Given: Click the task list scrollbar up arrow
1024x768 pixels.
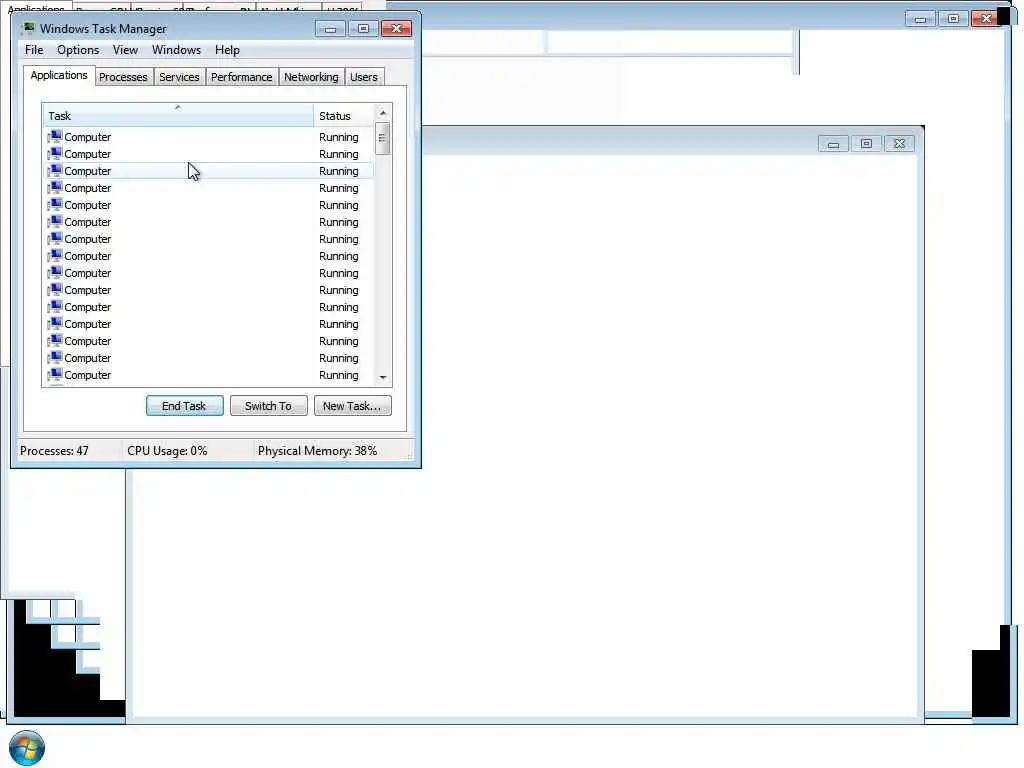Looking at the screenshot, I should (383, 113).
